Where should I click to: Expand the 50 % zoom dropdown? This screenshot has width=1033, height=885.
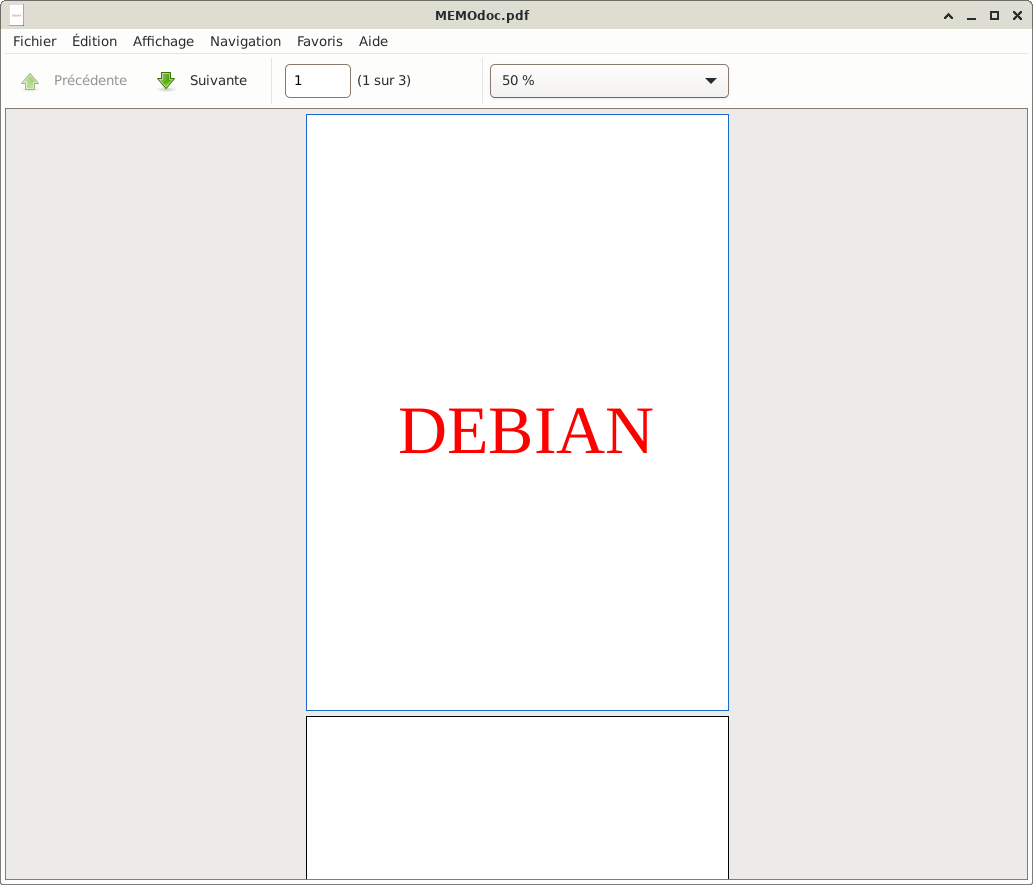pyautogui.click(x=609, y=81)
